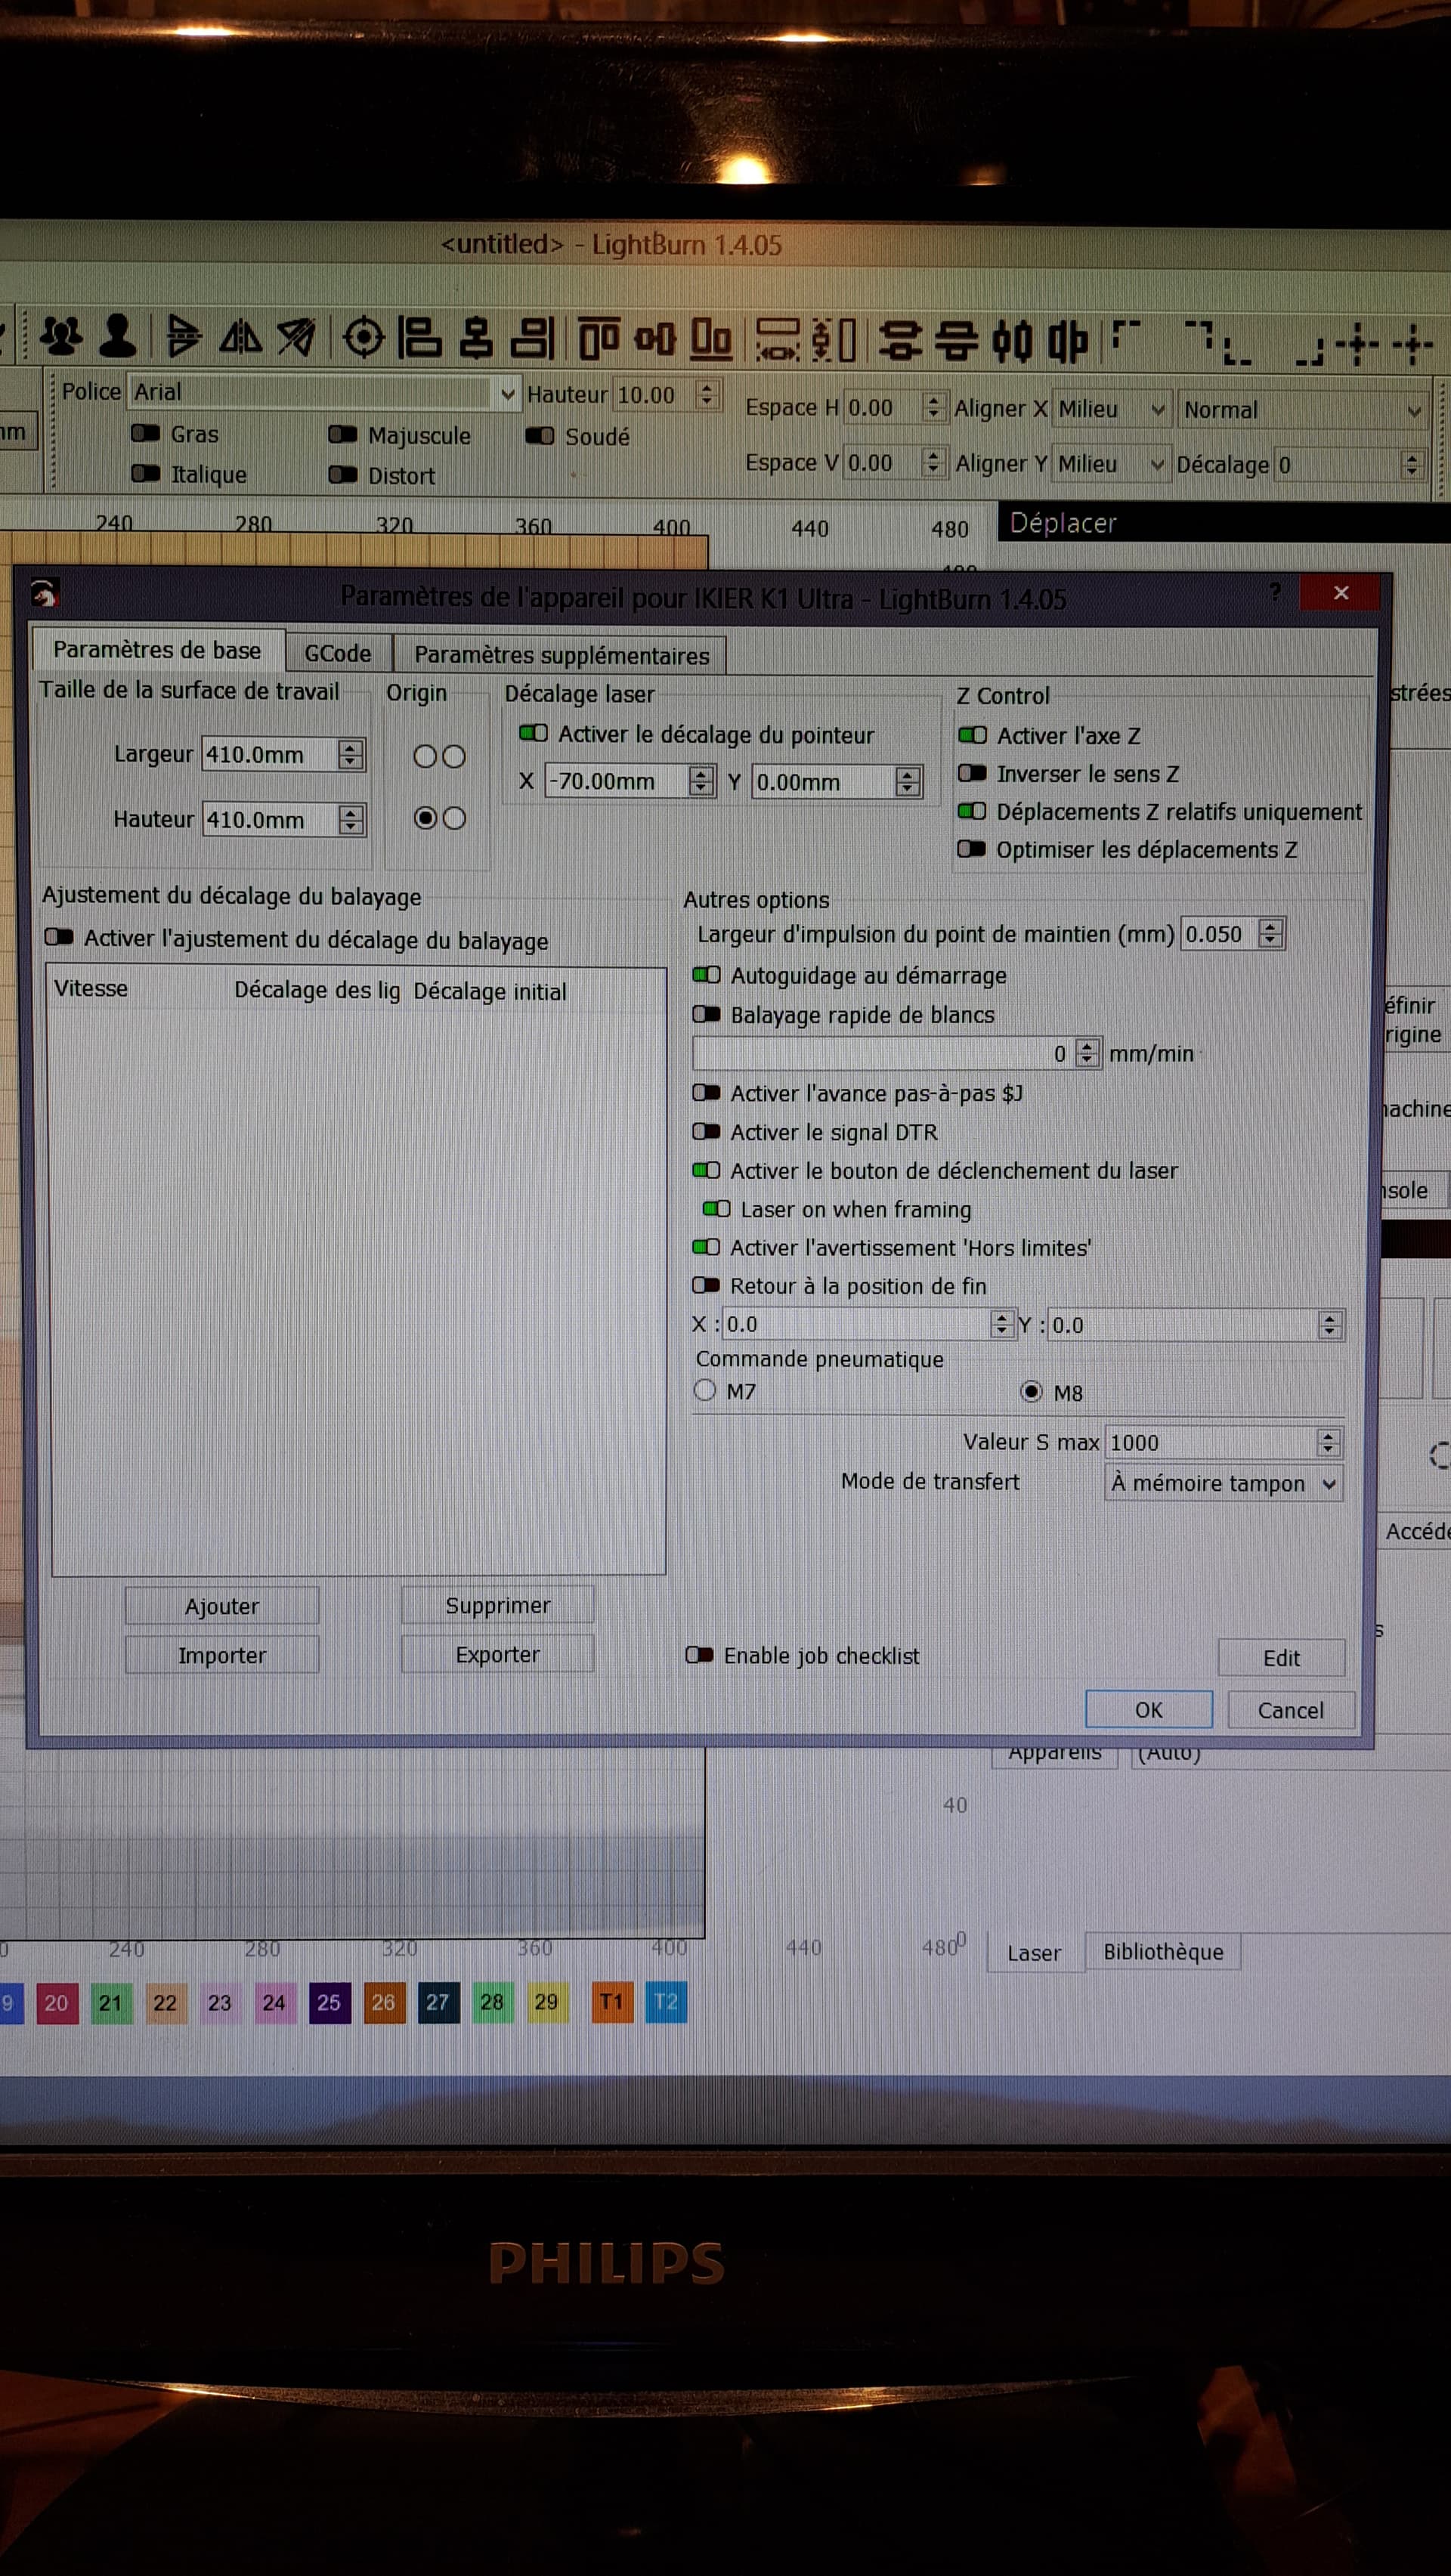Align selected objects to left edge
Image resolution: width=1451 pixels, height=2576 pixels.
(x=420, y=337)
